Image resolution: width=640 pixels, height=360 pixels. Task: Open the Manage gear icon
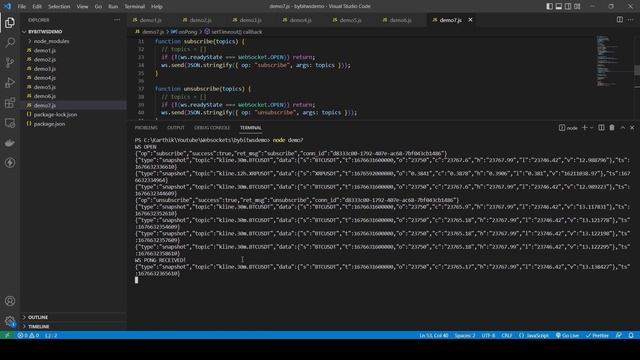[x=10, y=321]
